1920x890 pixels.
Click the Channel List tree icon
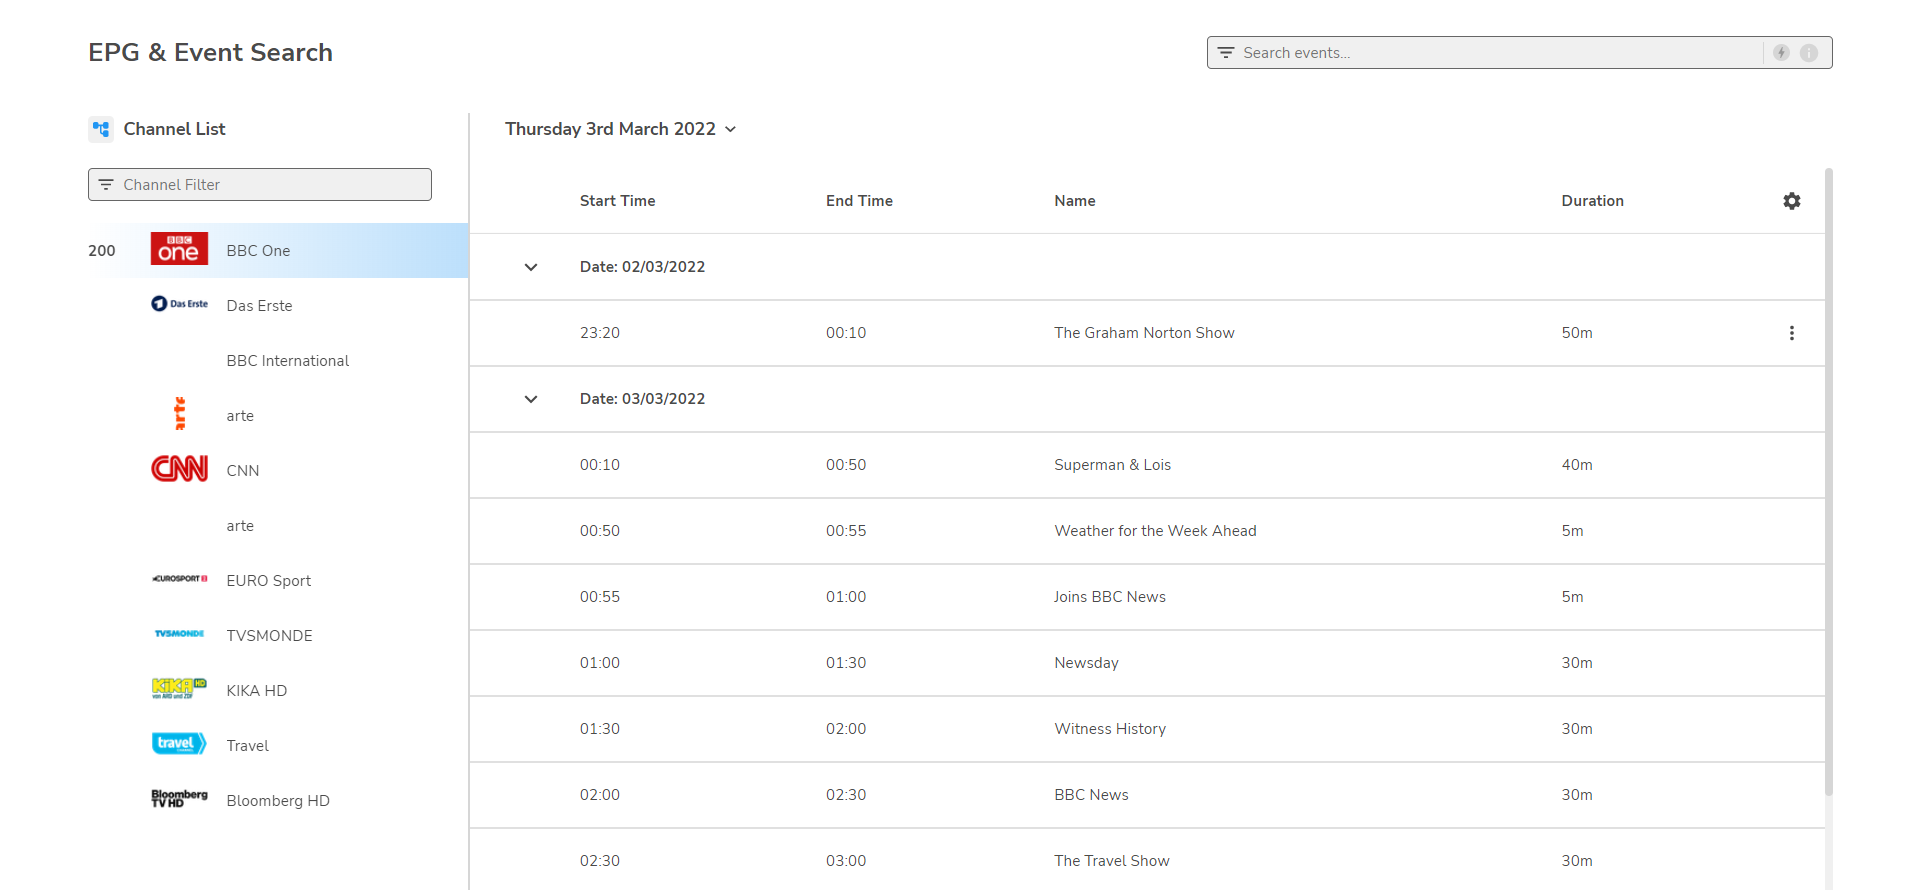[x=101, y=129]
